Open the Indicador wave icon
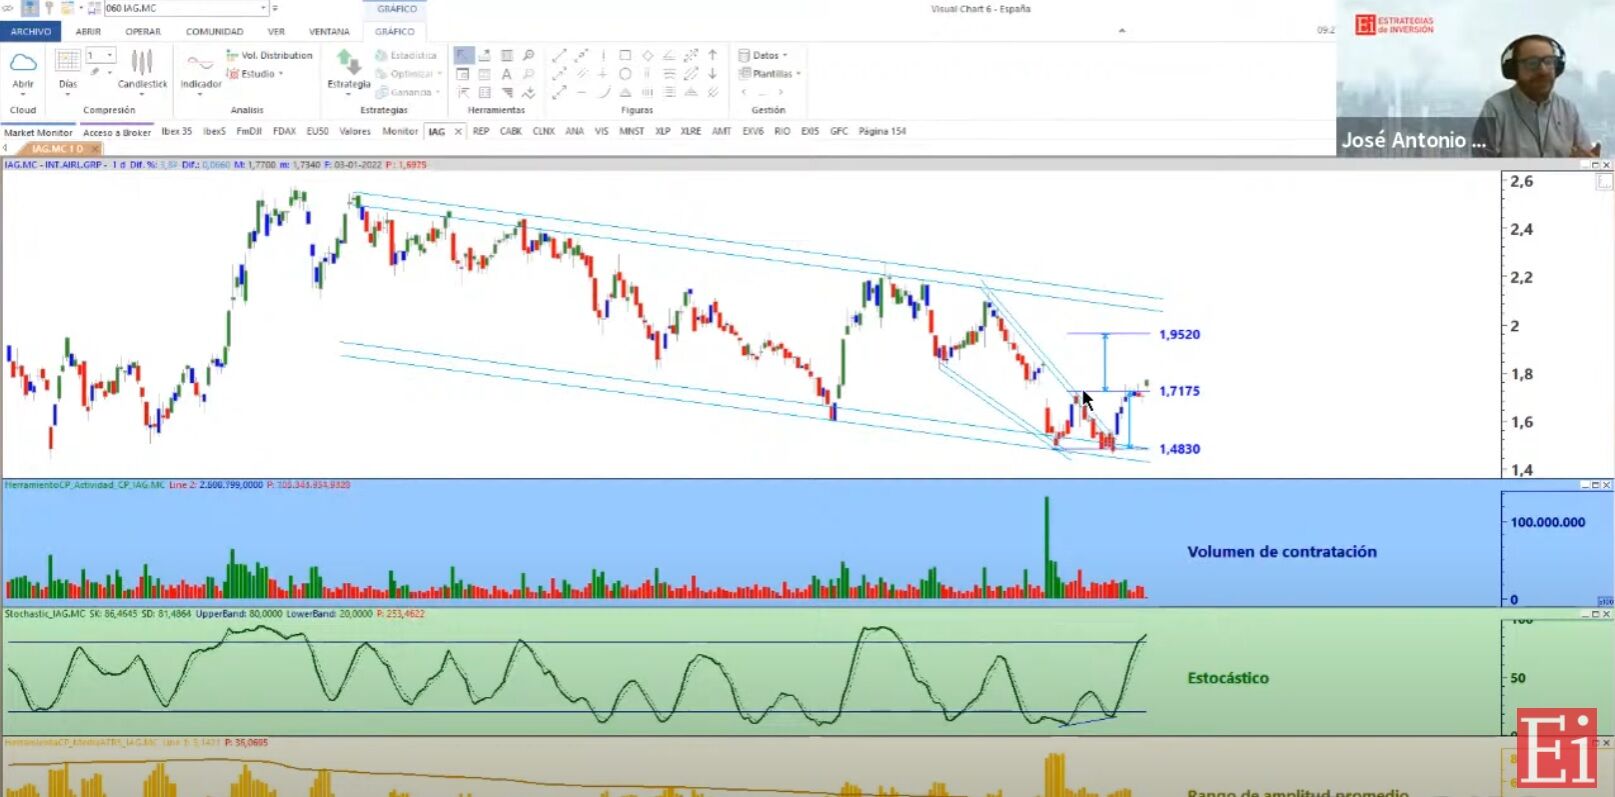1615x797 pixels. (x=200, y=62)
